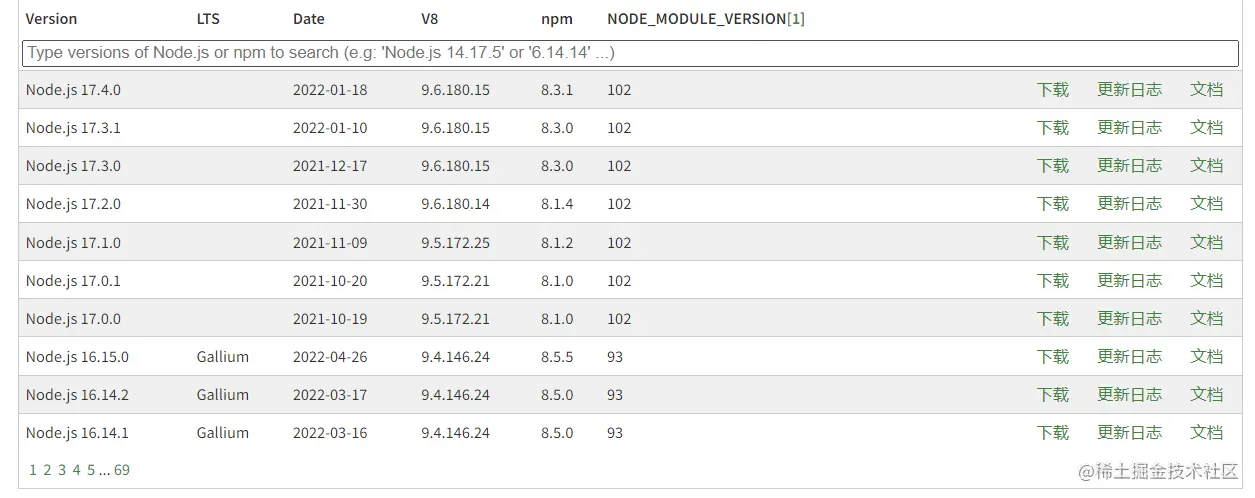Open docs for Node.js 17.3.0
The width and height of the screenshot is (1255, 498).
(1207, 166)
